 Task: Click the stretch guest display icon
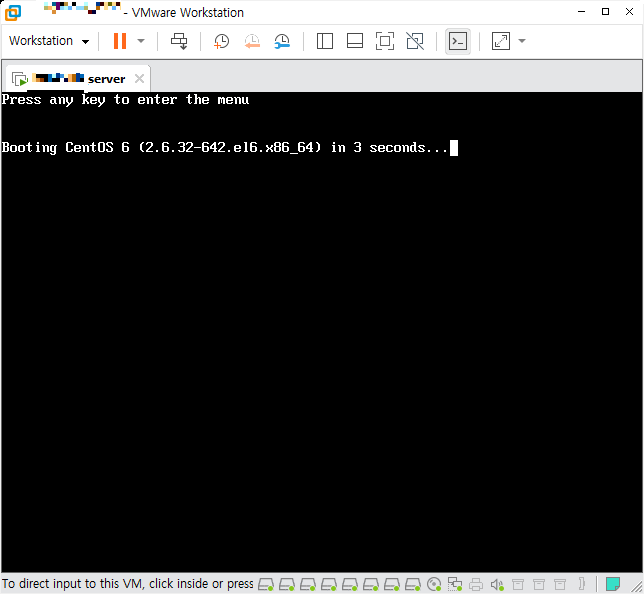pos(501,41)
